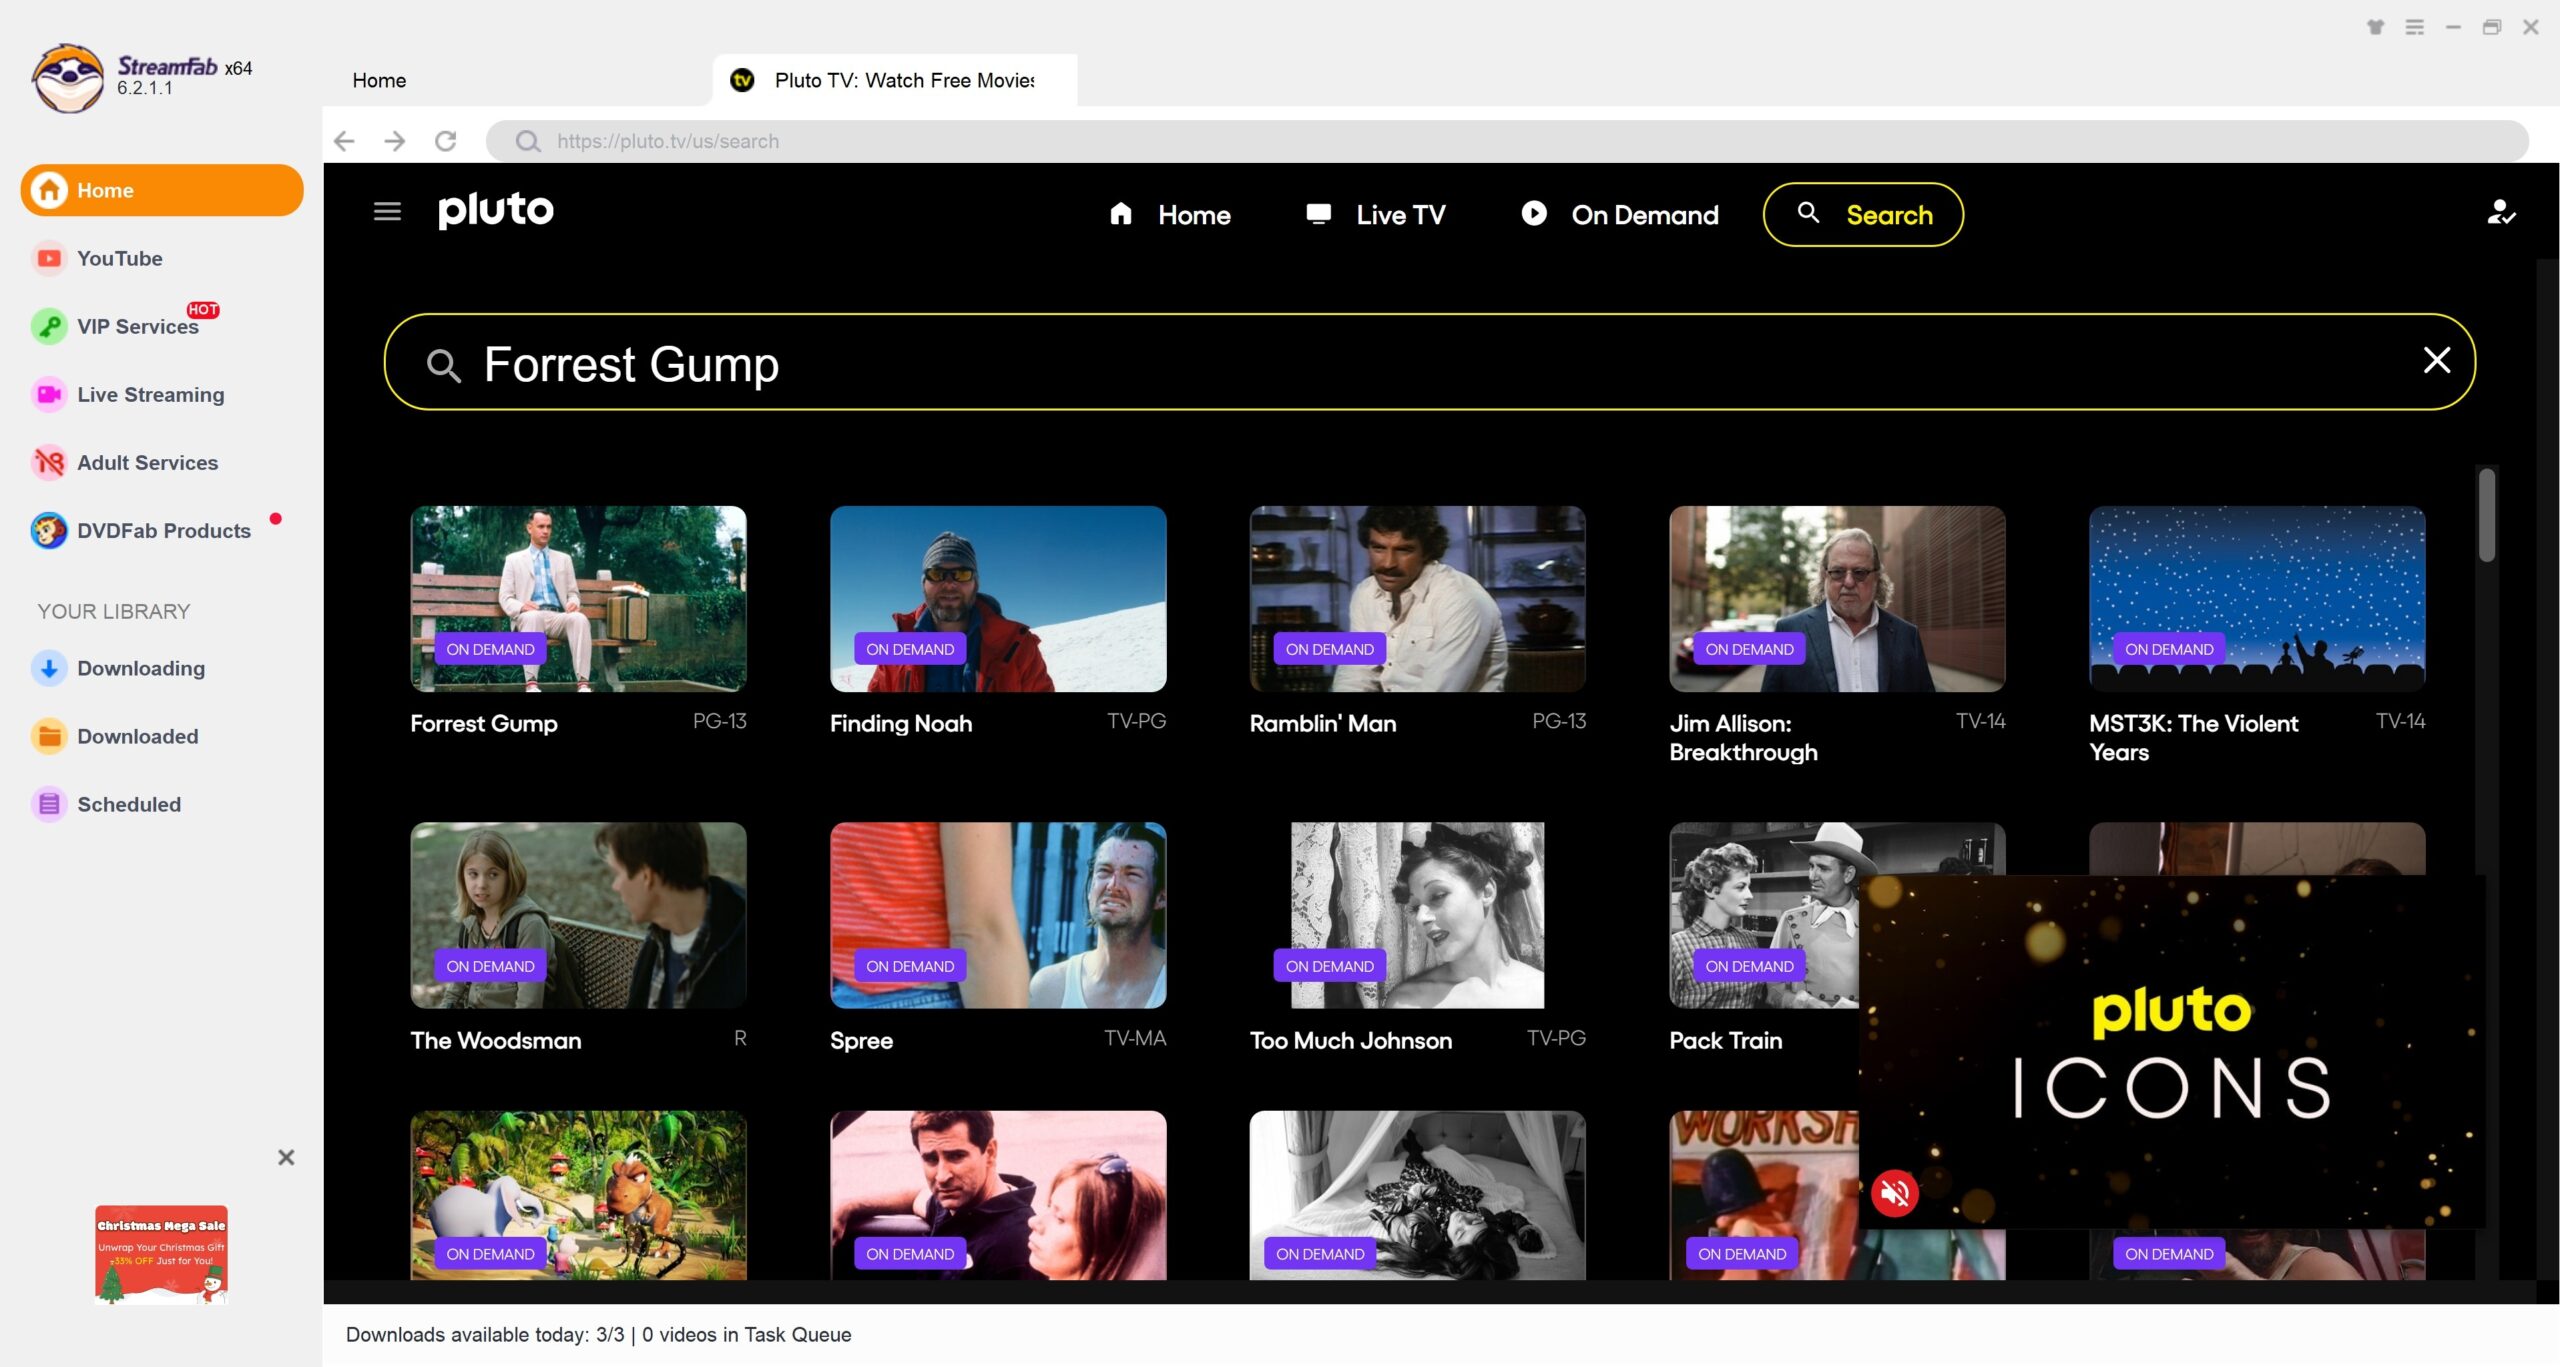The width and height of the screenshot is (2560, 1367).
Task: Open the Forrest Gump movie thumbnail
Action: 578,598
